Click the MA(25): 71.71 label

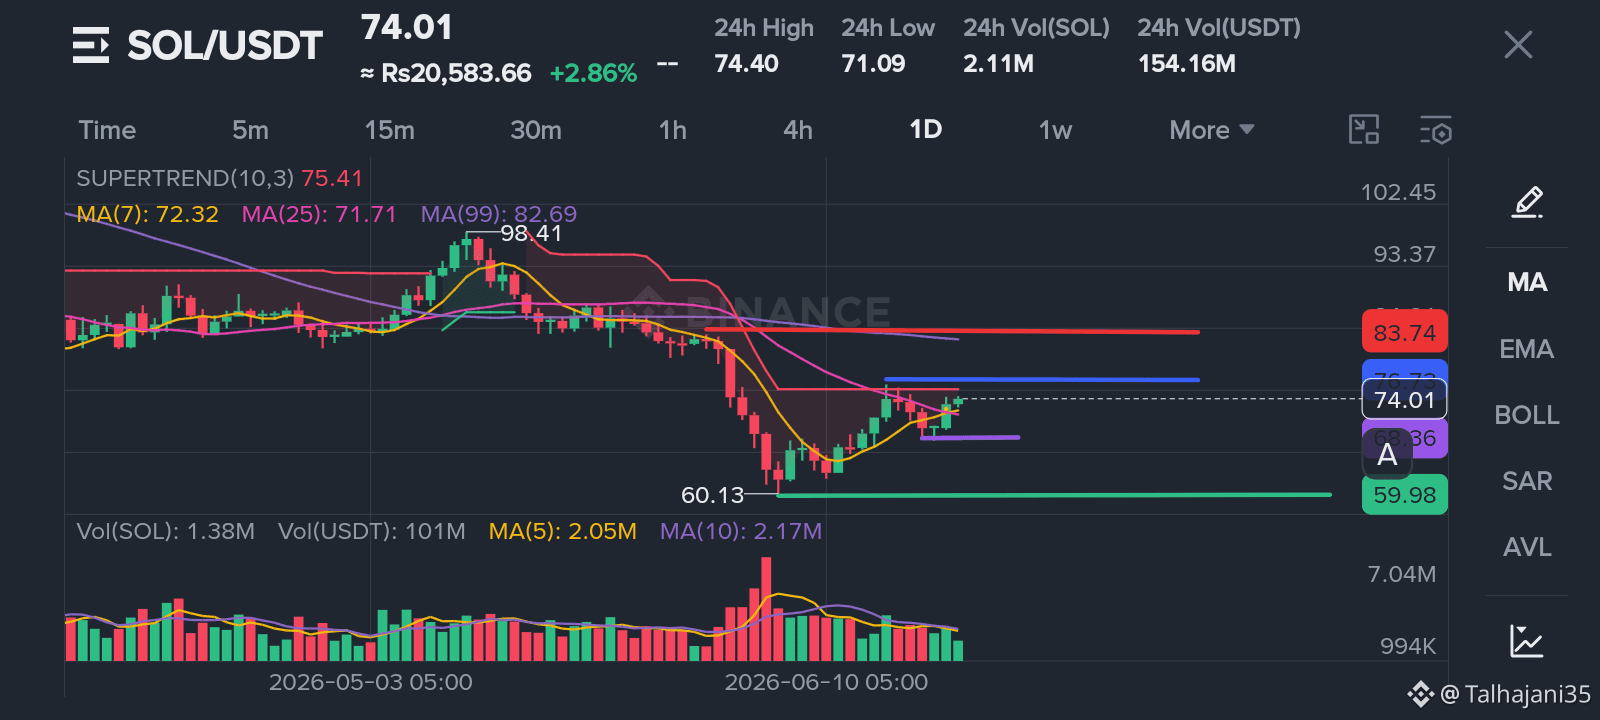tap(319, 214)
